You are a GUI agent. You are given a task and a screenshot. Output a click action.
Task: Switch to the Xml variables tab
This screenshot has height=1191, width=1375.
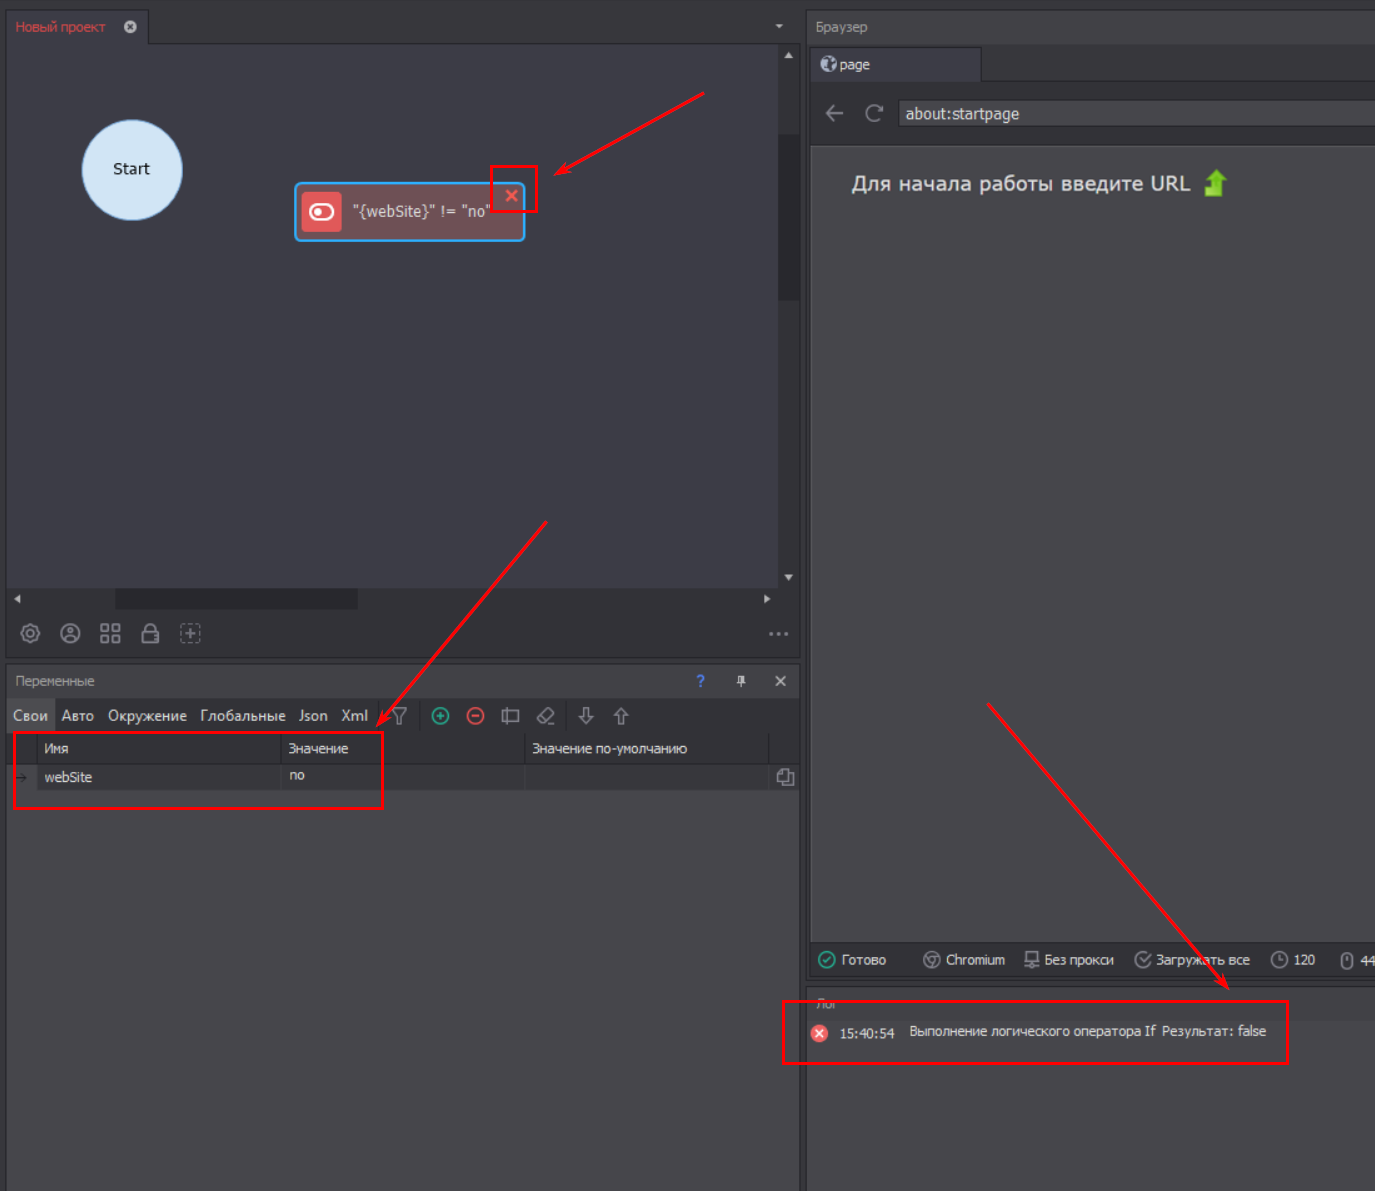pos(354,716)
